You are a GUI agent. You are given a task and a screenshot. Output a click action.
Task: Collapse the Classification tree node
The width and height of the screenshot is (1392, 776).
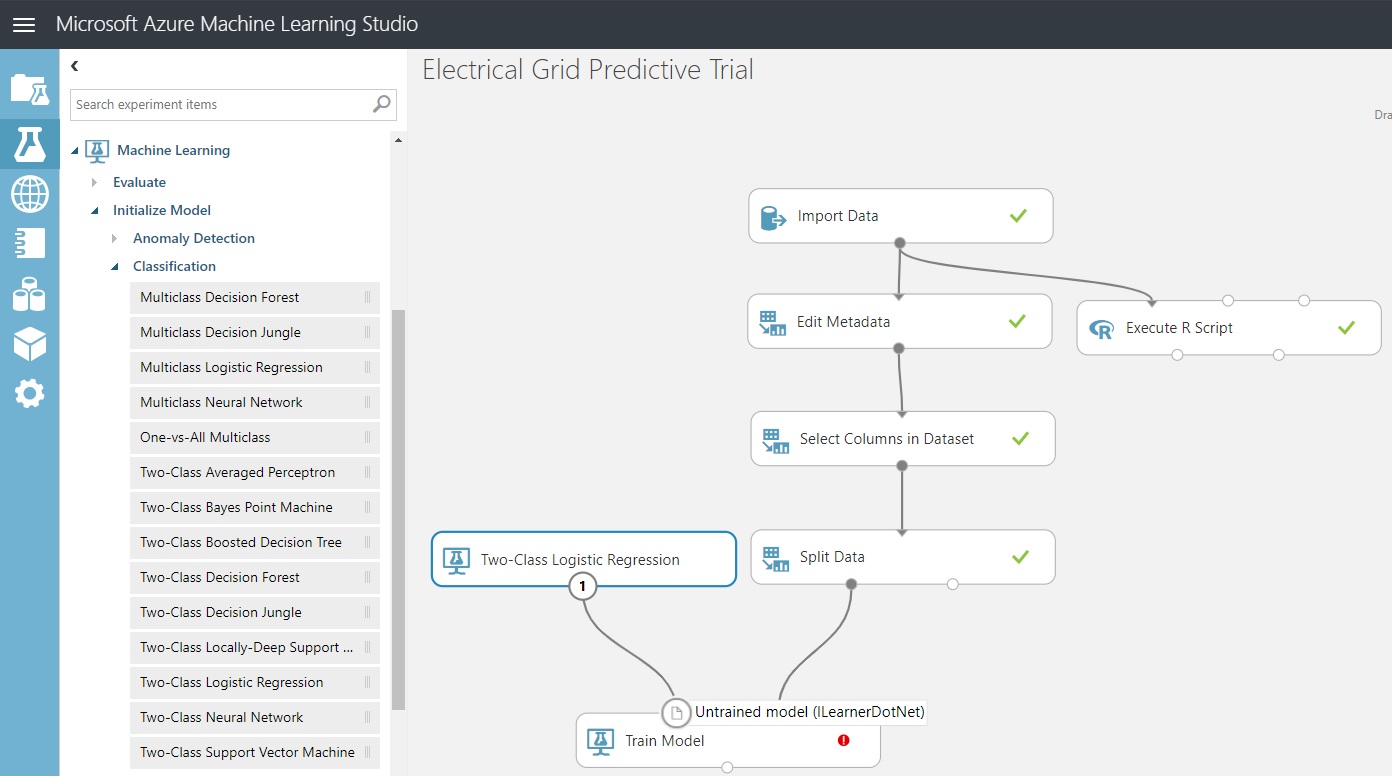115,266
